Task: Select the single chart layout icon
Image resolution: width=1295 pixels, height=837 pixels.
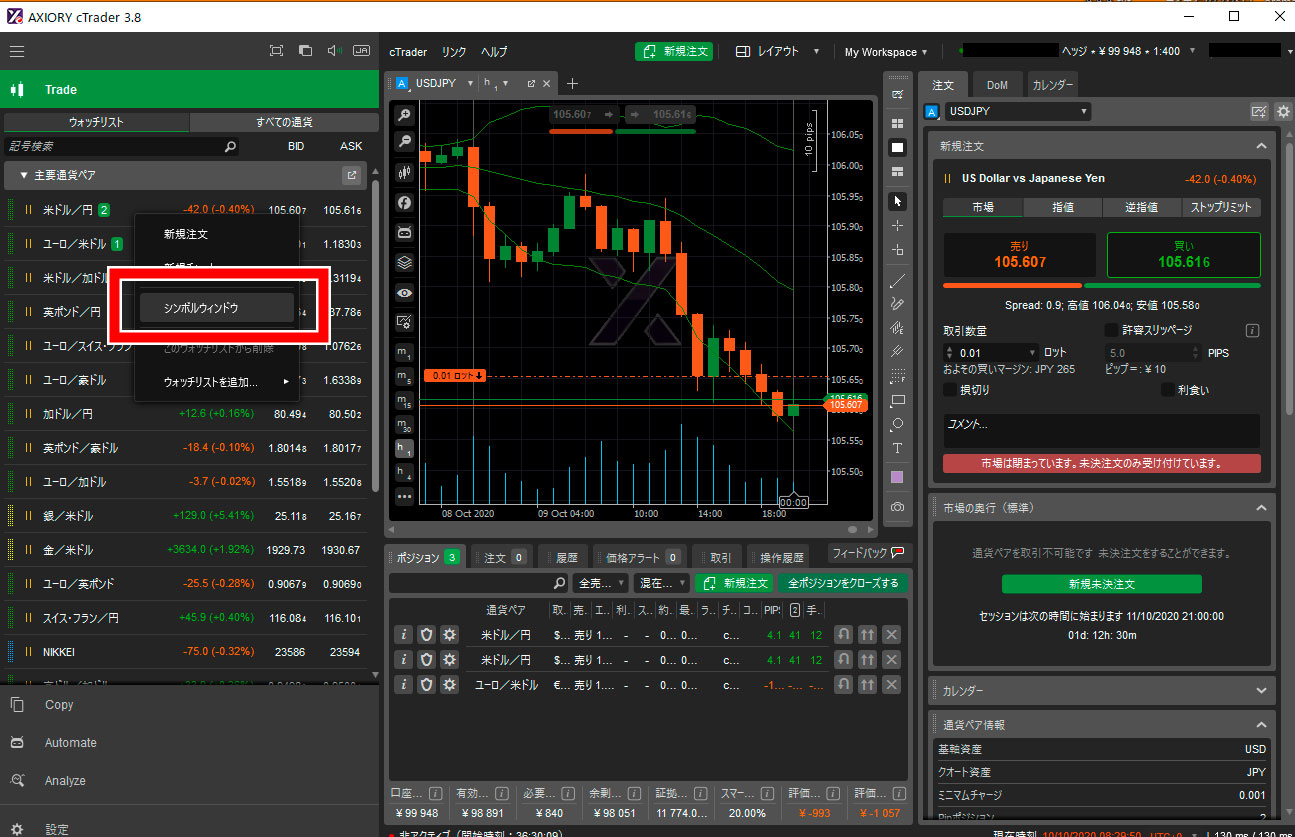Action: click(x=897, y=147)
